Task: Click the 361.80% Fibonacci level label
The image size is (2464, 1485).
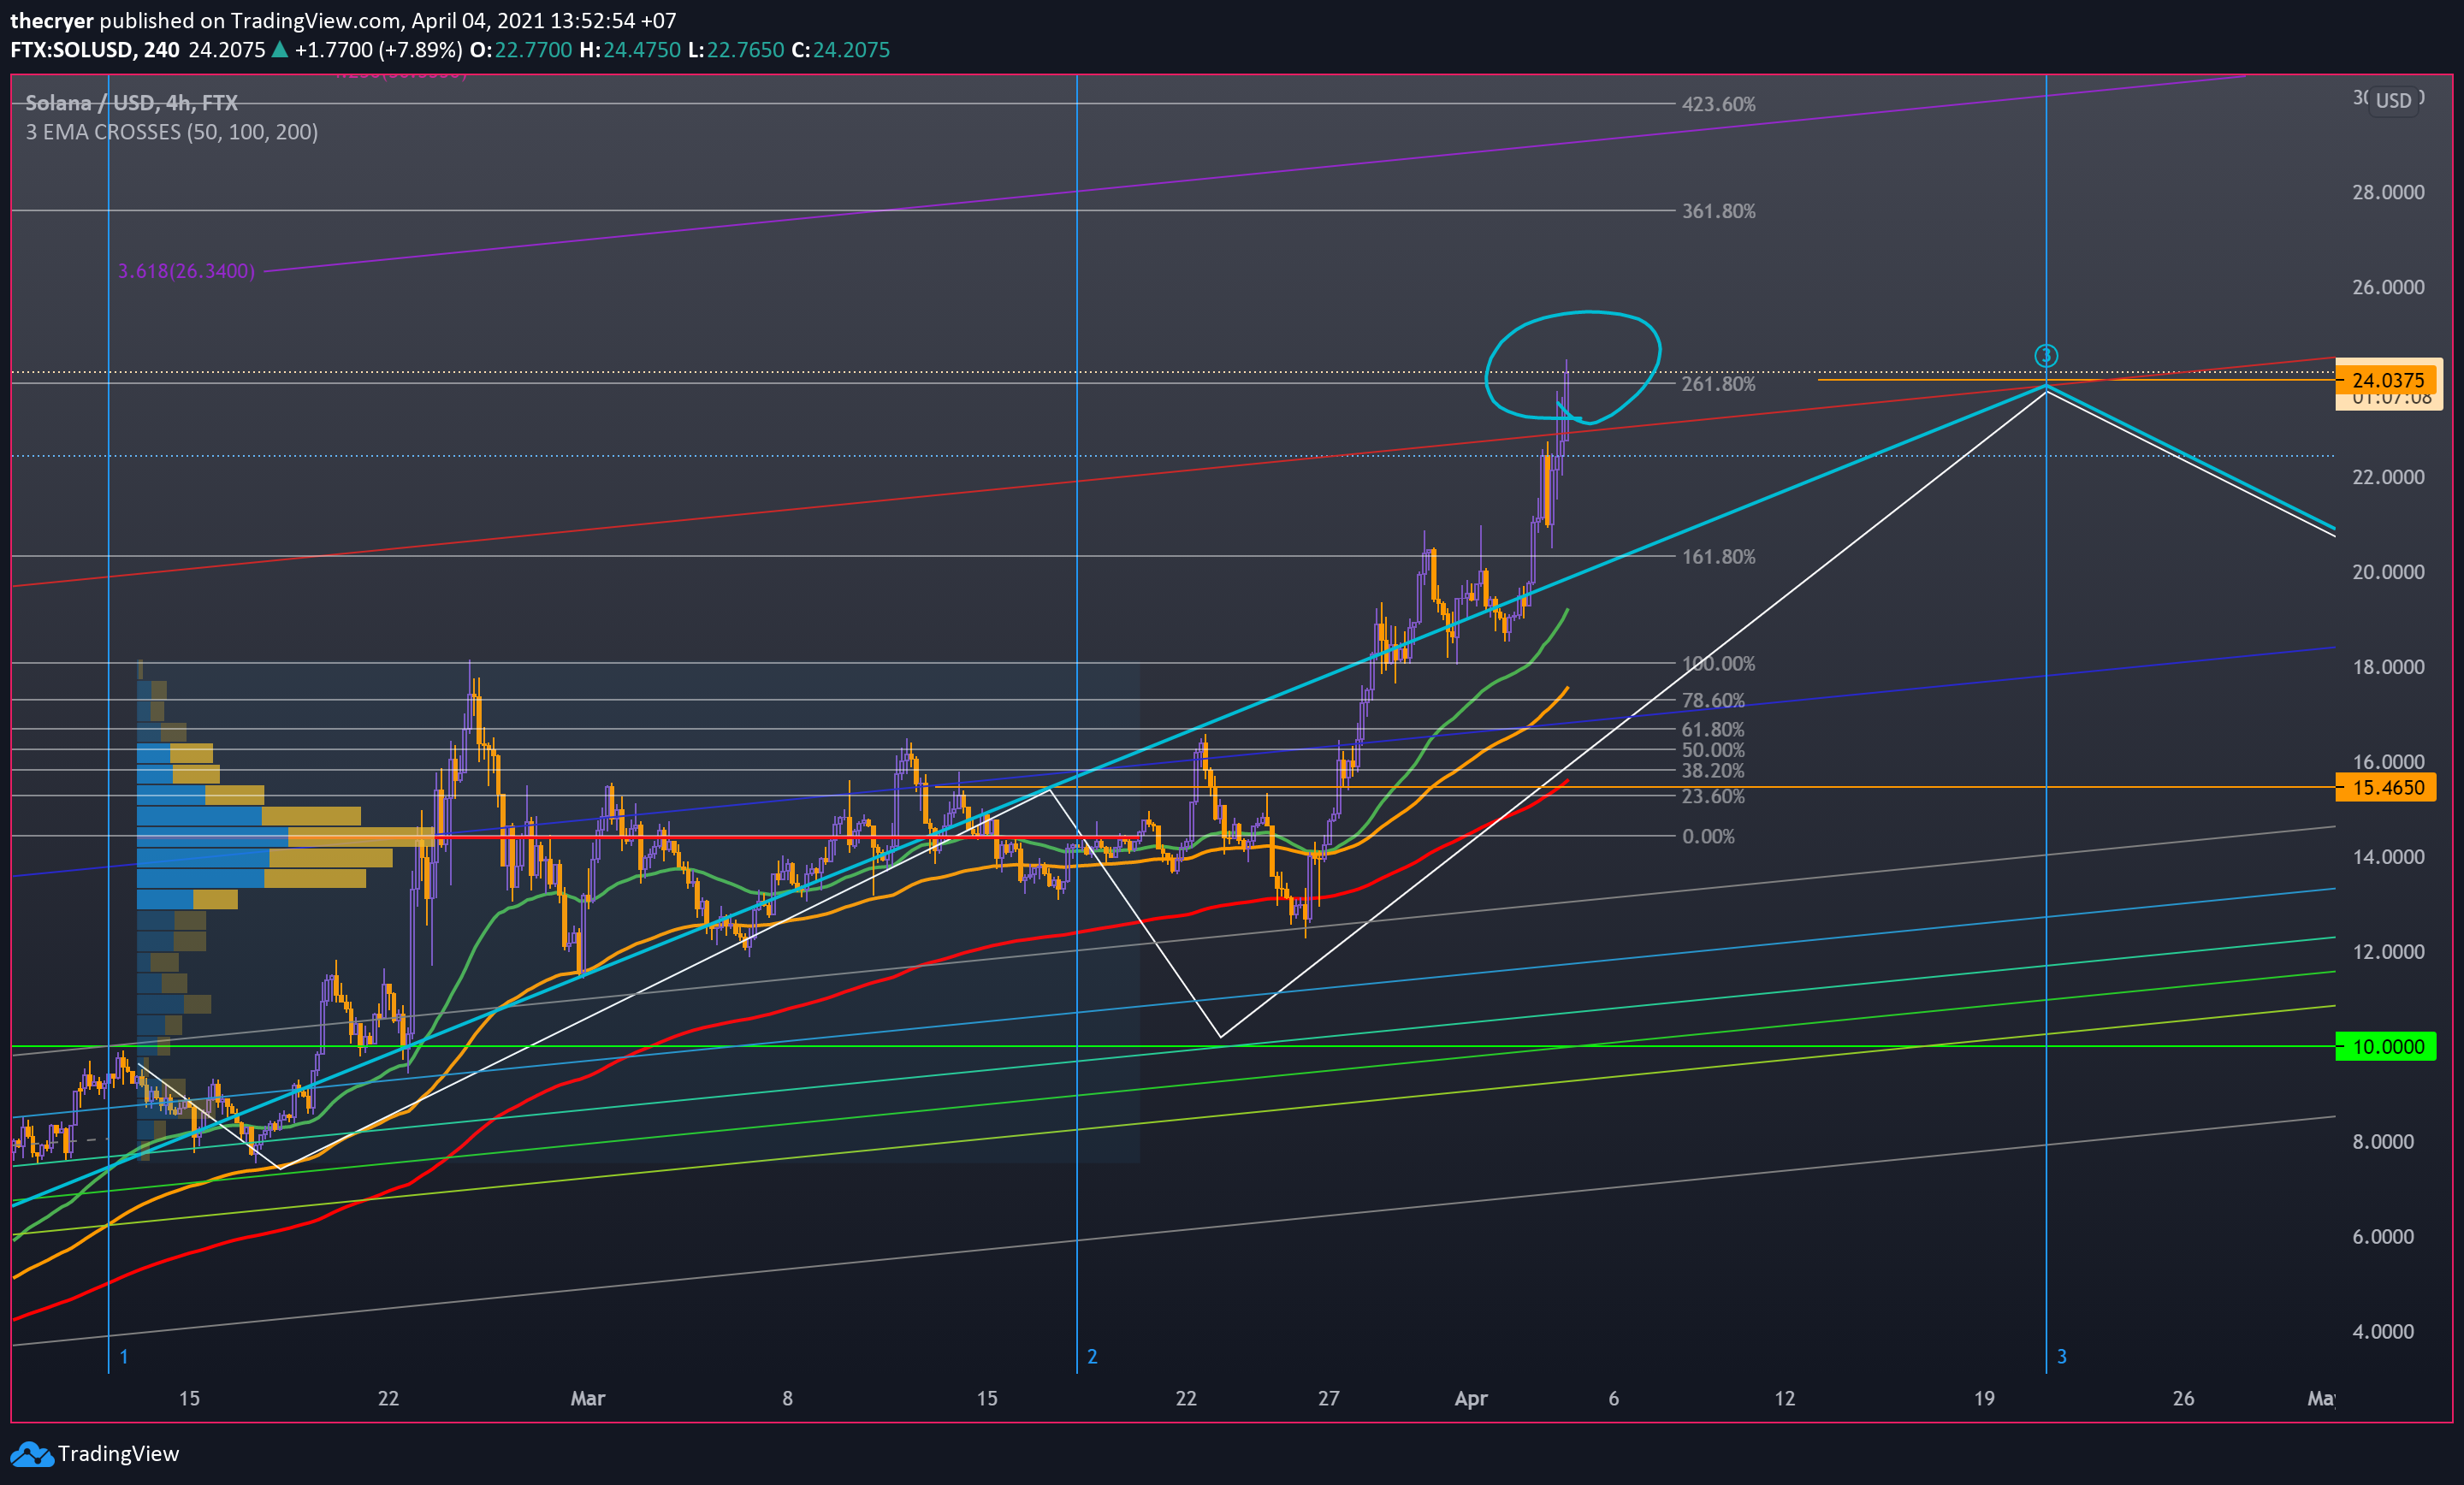Action: [1718, 211]
